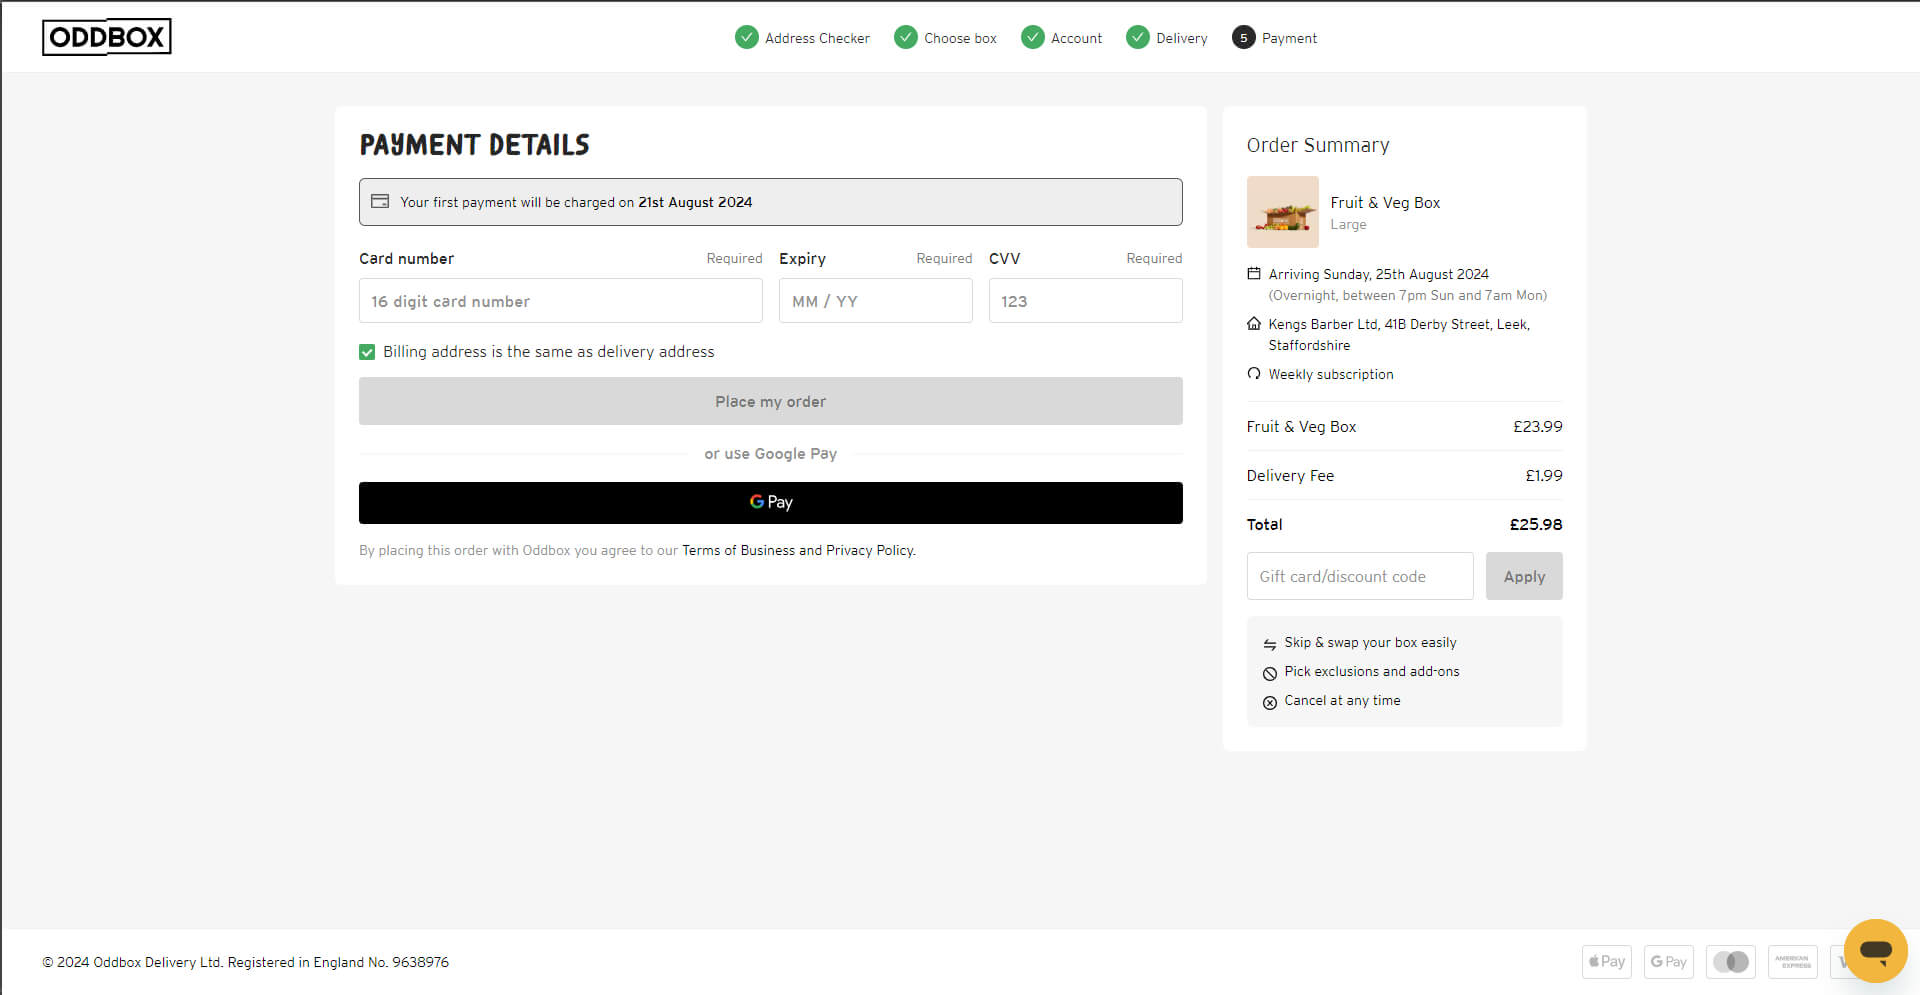Click the skip & swap arrows icon
This screenshot has width=1920, height=995.
[x=1270, y=644]
